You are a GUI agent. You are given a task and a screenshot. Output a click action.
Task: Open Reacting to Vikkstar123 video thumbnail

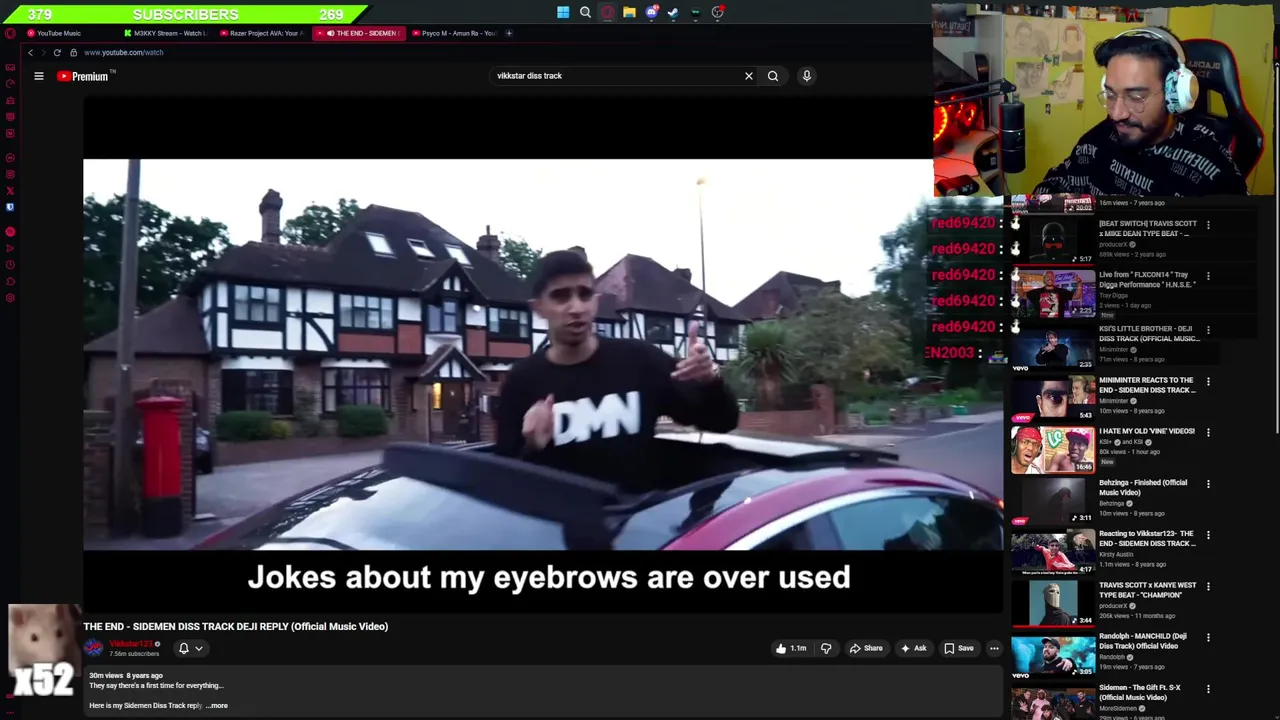(1053, 552)
